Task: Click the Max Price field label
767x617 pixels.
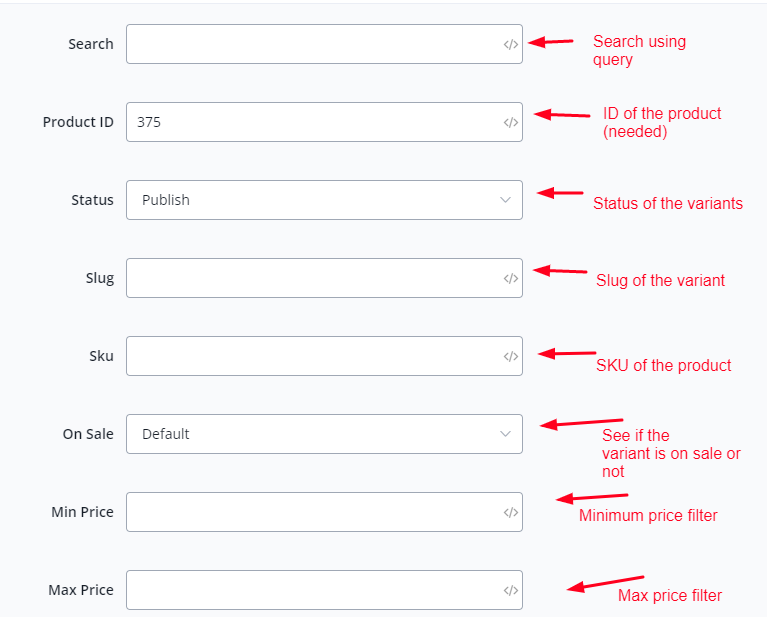Action: [x=81, y=590]
